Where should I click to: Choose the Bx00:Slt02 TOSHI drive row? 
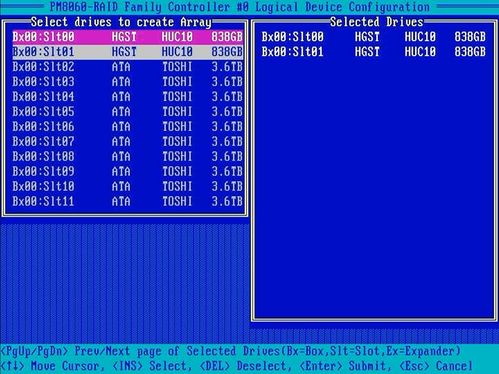[x=128, y=67]
